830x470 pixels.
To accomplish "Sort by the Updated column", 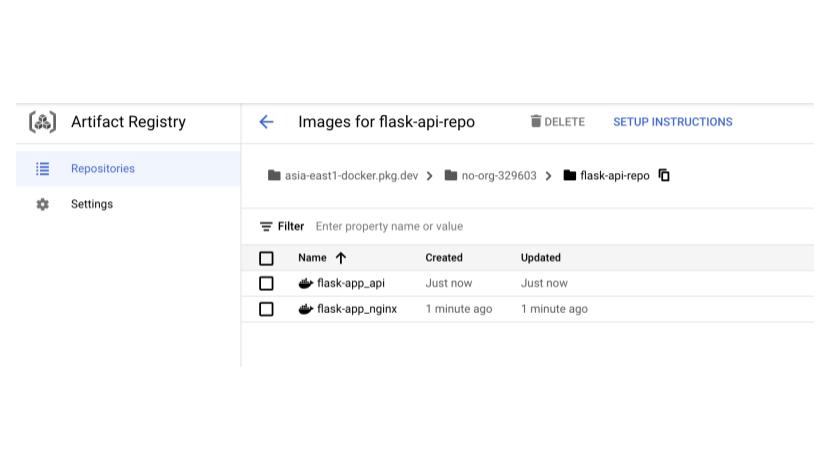I will (540, 258).
